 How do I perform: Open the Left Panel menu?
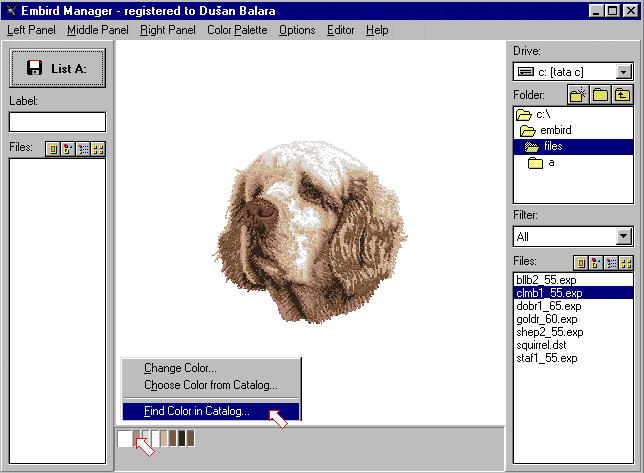pos(31,30)
